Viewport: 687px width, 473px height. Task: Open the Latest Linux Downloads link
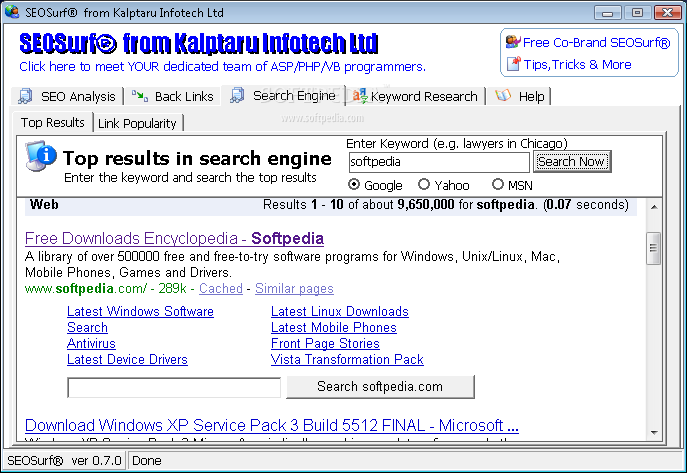pyautogui.click(x=340, y=311)
